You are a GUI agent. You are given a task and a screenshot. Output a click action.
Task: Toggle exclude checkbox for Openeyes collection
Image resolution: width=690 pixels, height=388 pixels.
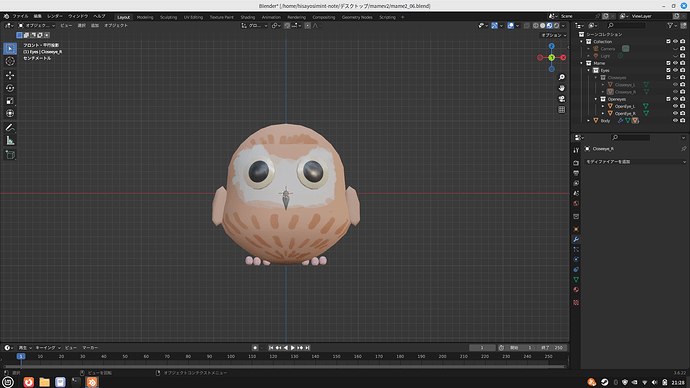click(x=668, y=99)
